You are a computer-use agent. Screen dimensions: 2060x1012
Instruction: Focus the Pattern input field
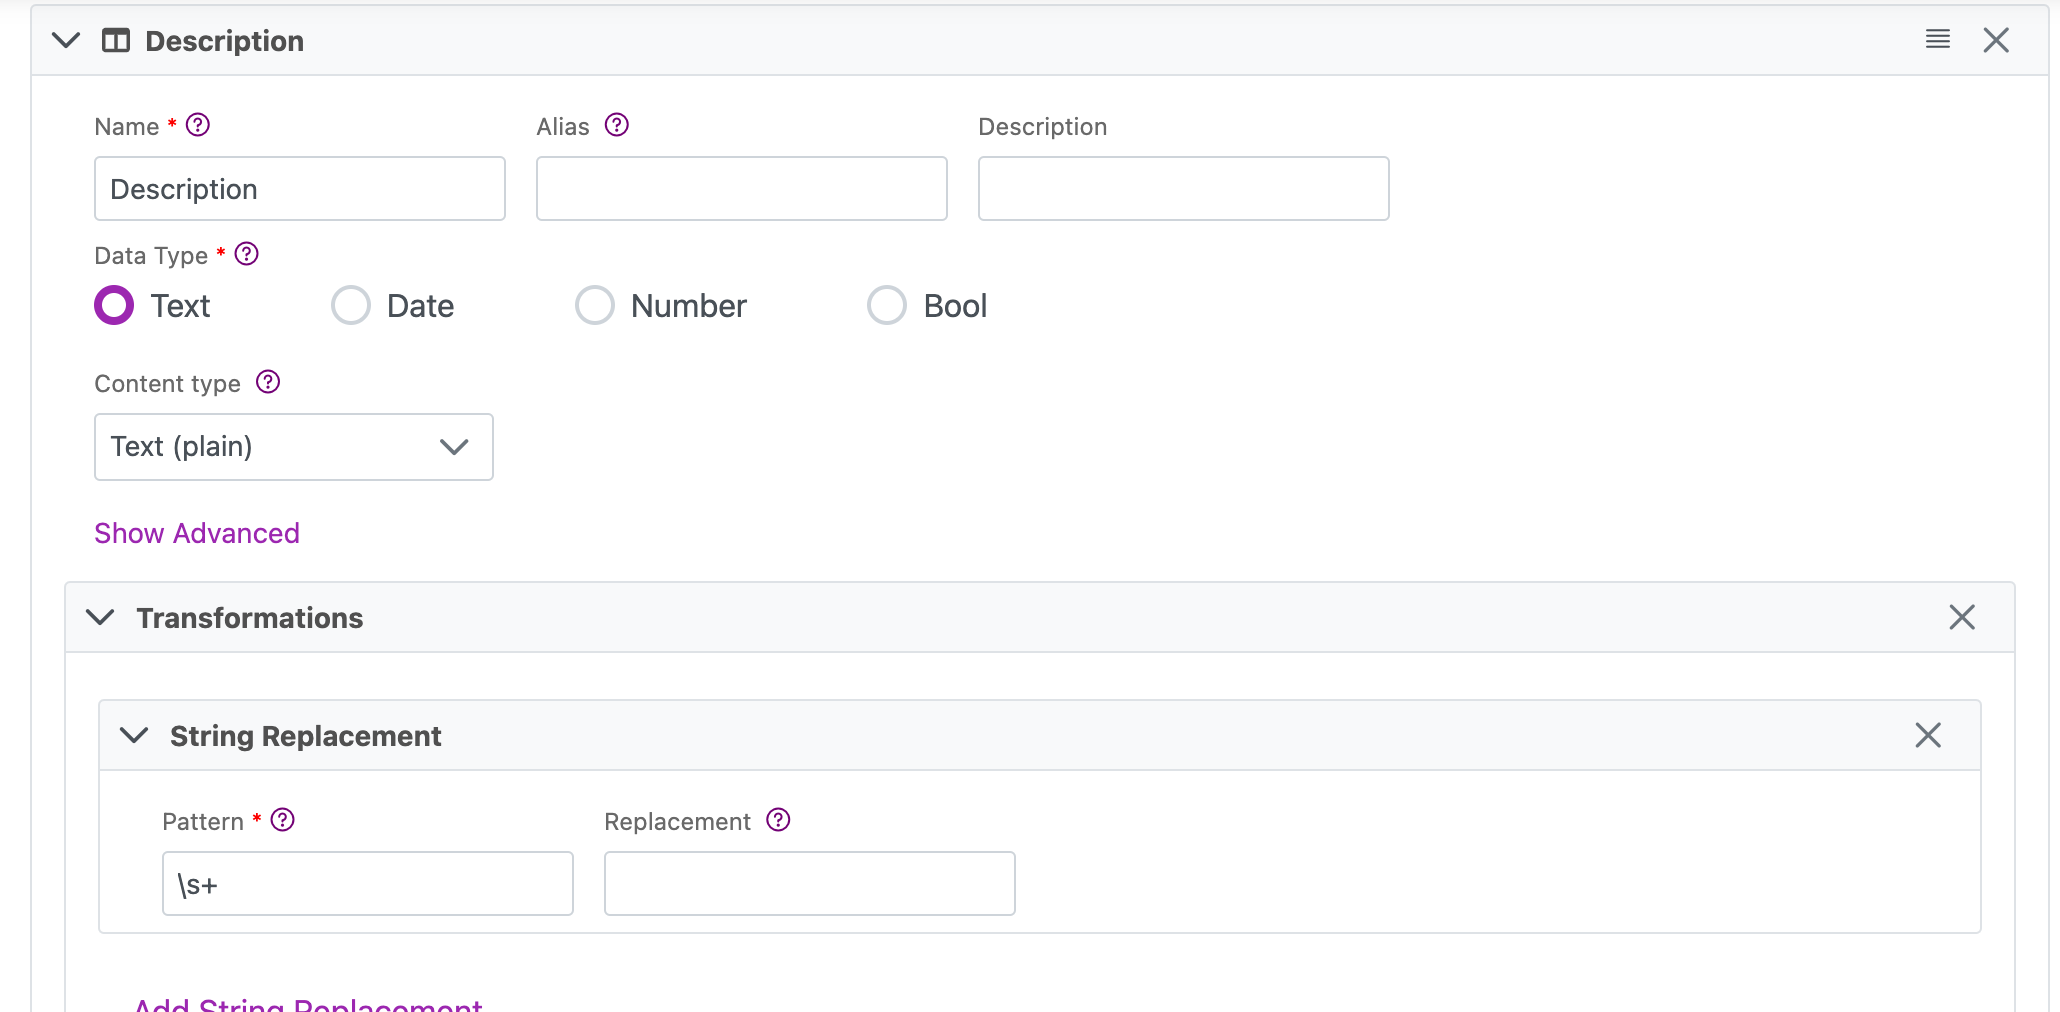pos(368,883)
